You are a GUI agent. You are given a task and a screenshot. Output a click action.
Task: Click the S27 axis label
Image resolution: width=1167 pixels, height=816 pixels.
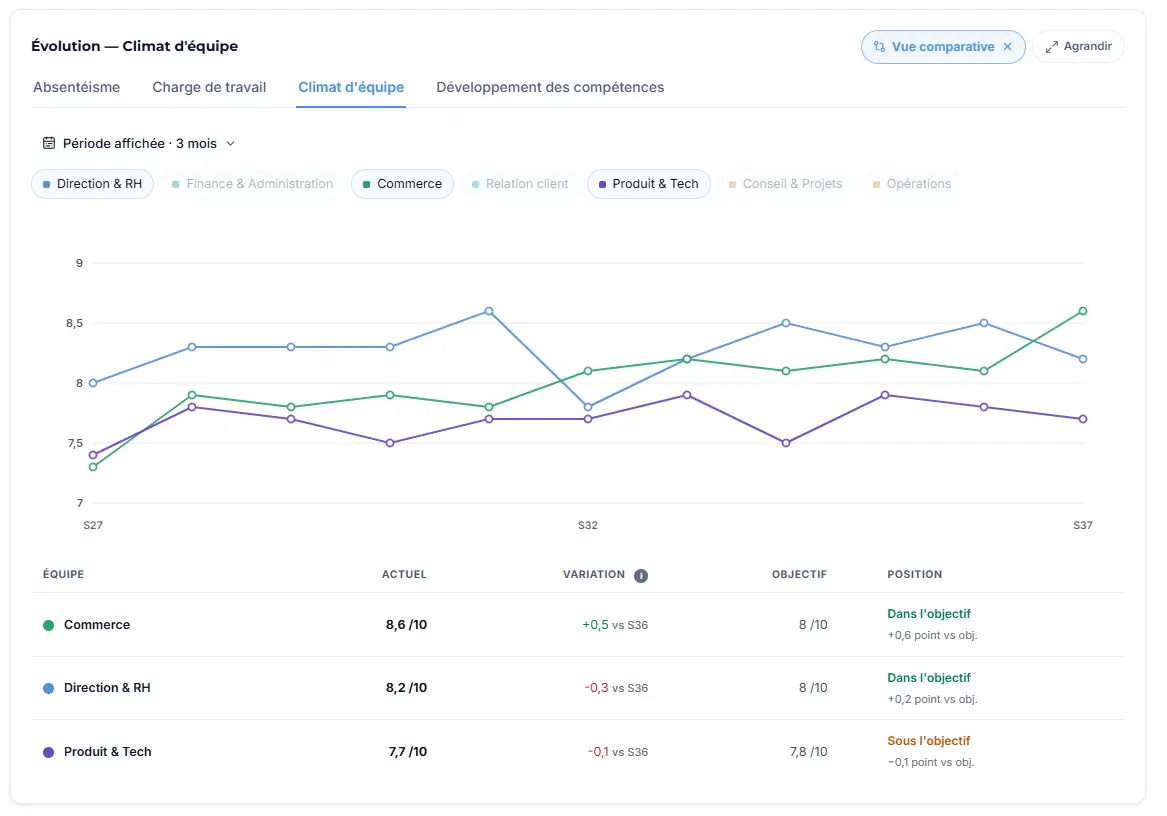click(x=93, y=526)
